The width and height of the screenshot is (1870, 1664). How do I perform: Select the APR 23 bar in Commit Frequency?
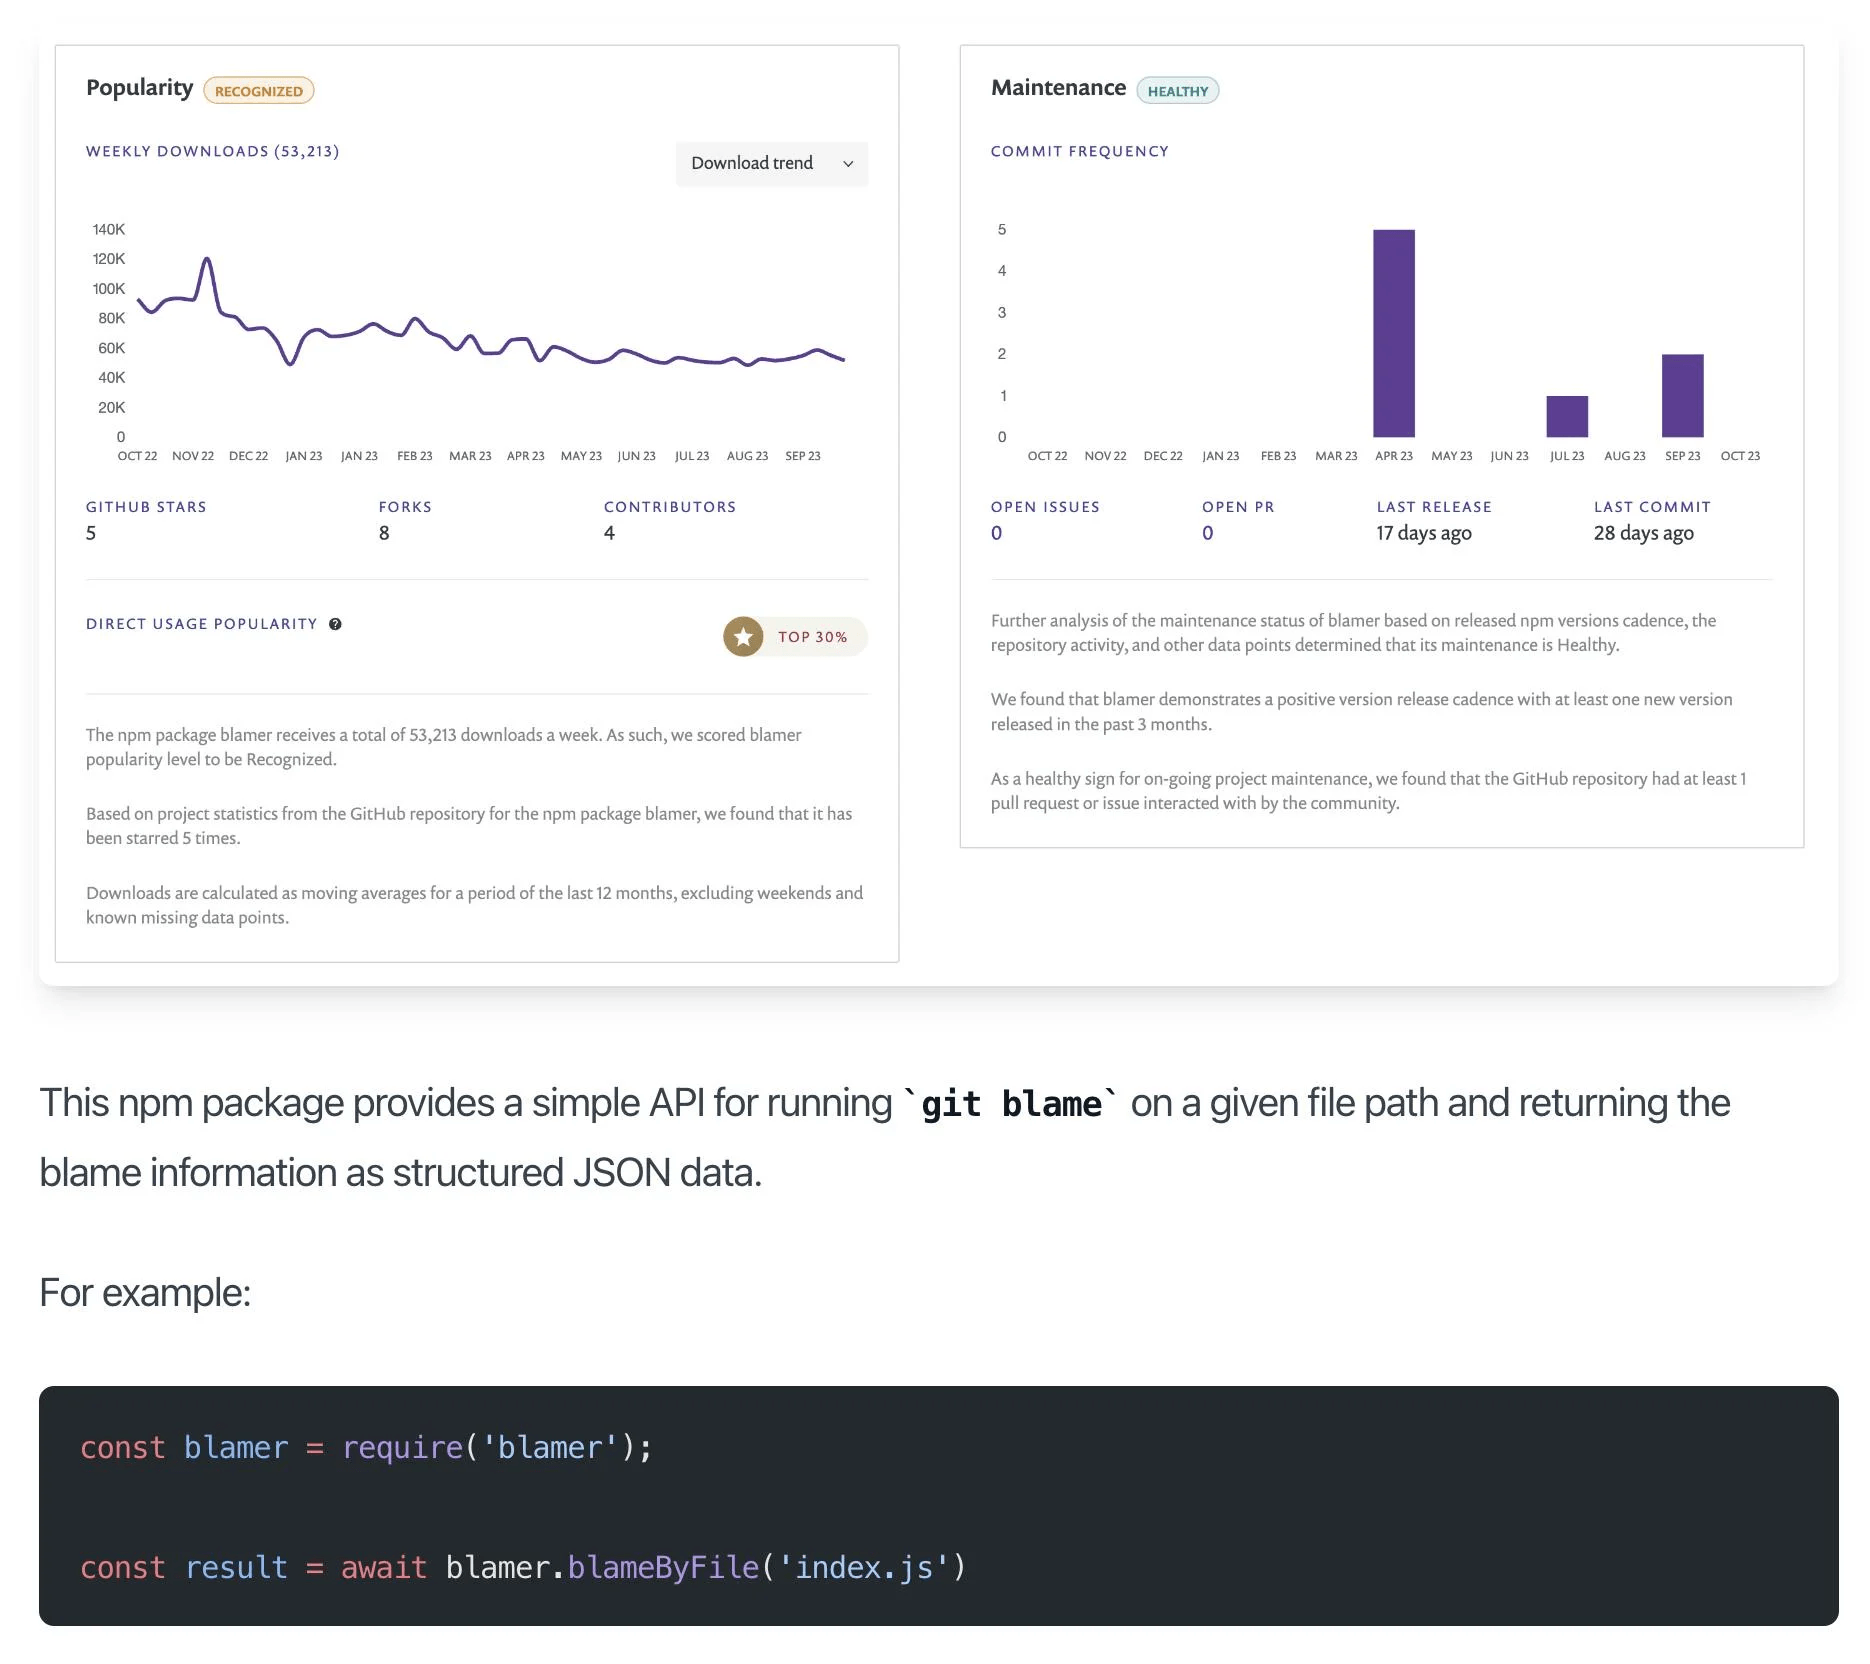[x=1393, y=333]
